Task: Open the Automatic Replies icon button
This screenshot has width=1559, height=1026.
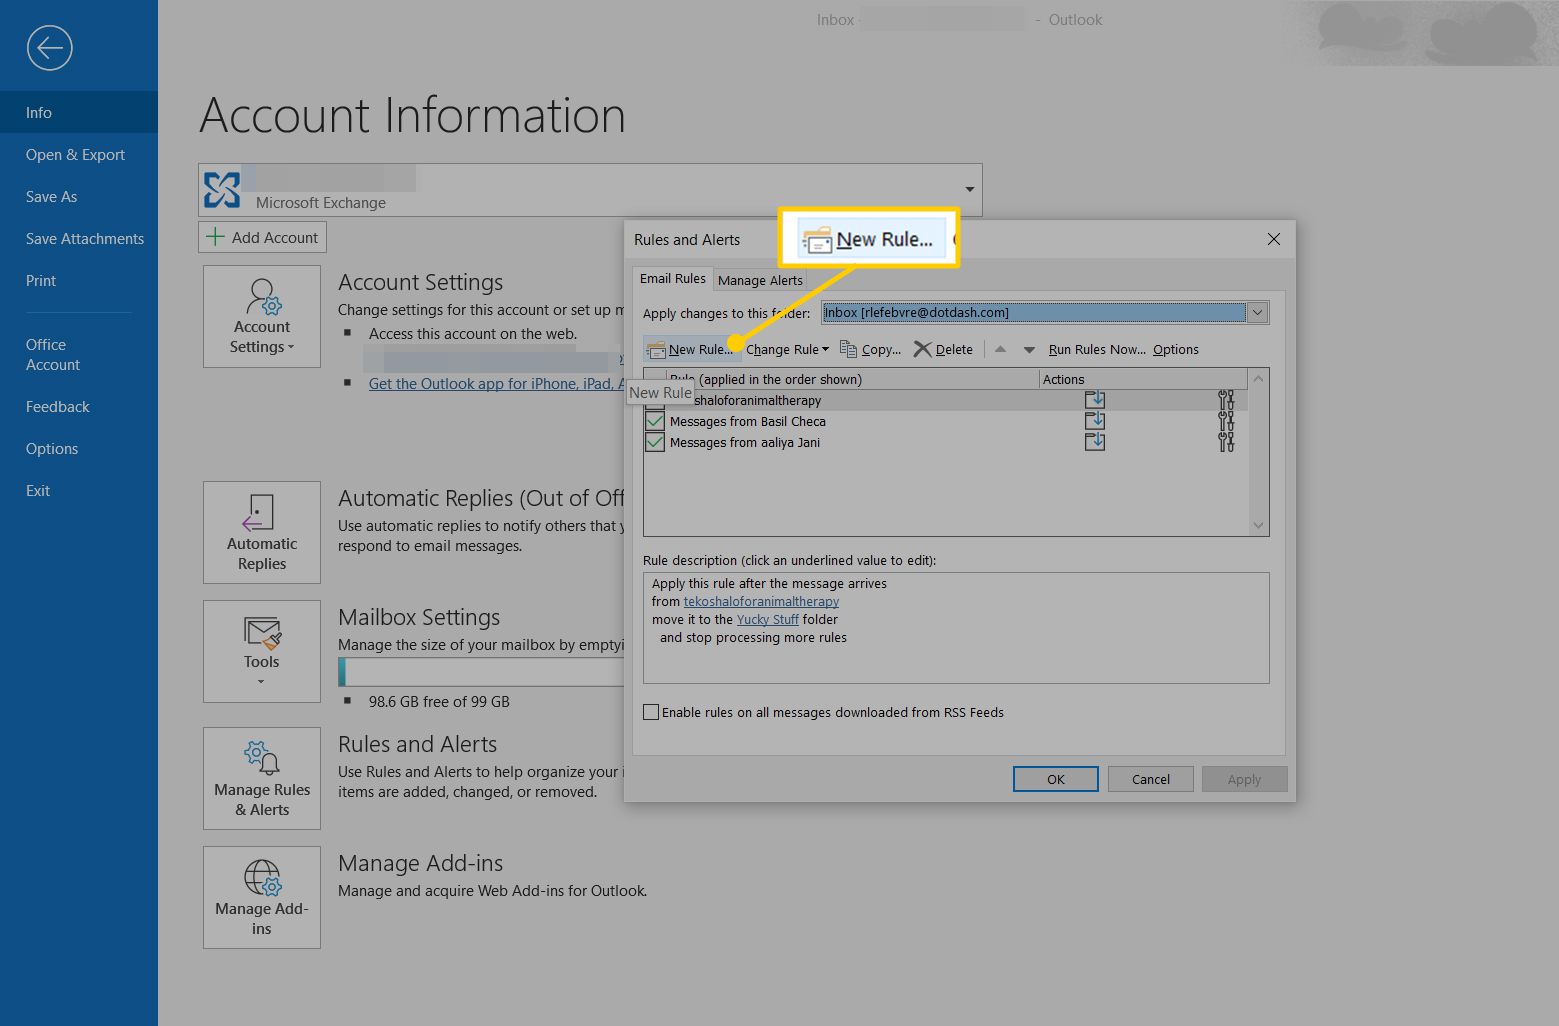Action: (x=262, y=532)
